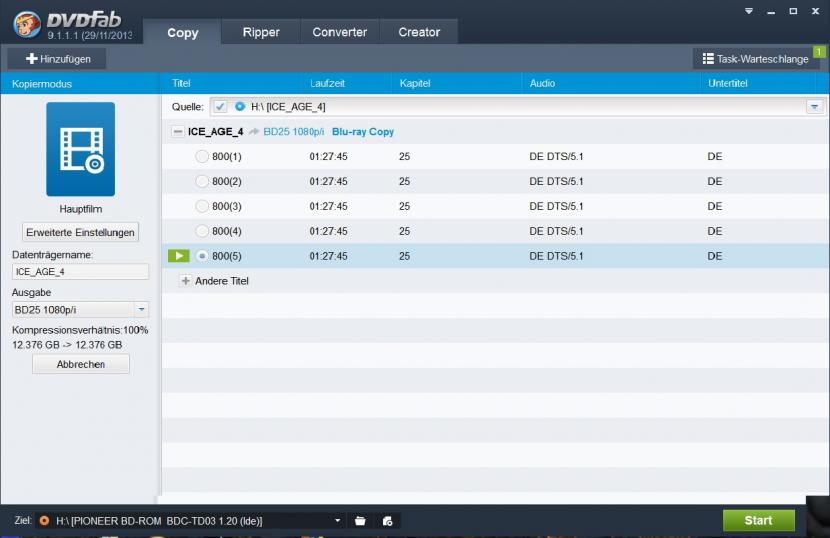Image resolution: width=830 pixels, height=538 pixels.
Task: Click the disc icon in source row
Action: click(x=240, y=106)
